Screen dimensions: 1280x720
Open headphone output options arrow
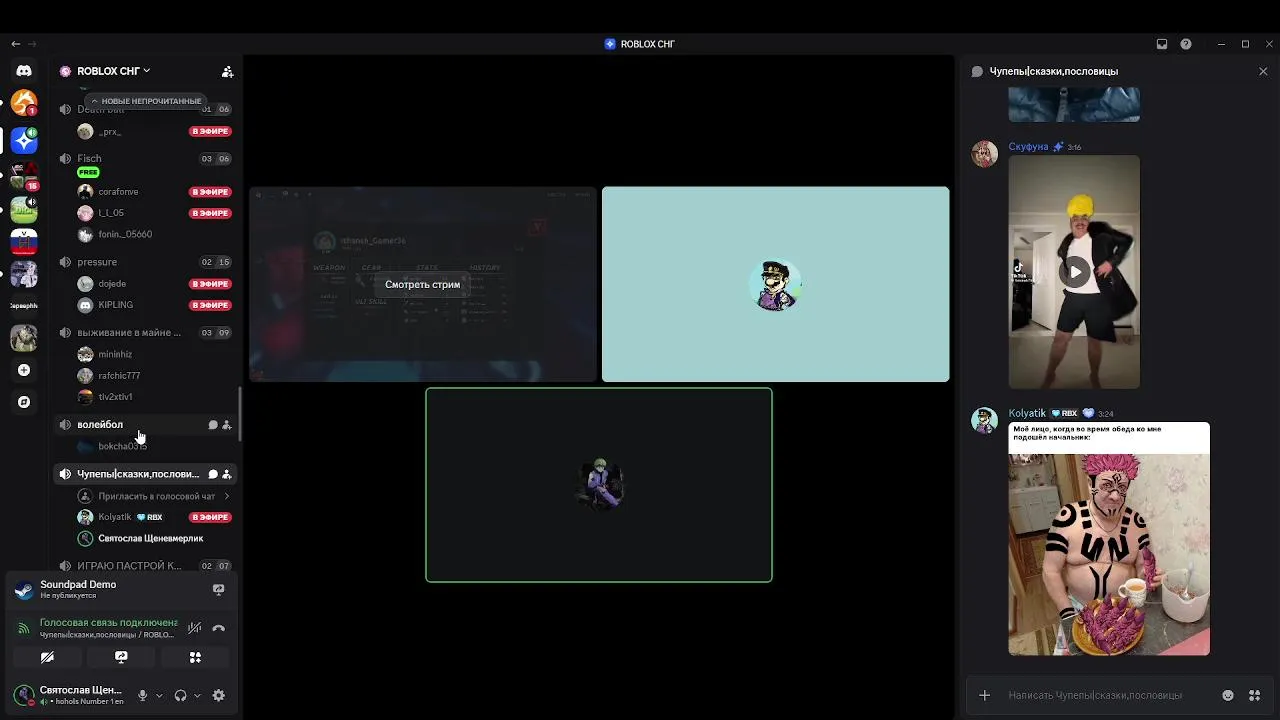[x=197, y=695]
